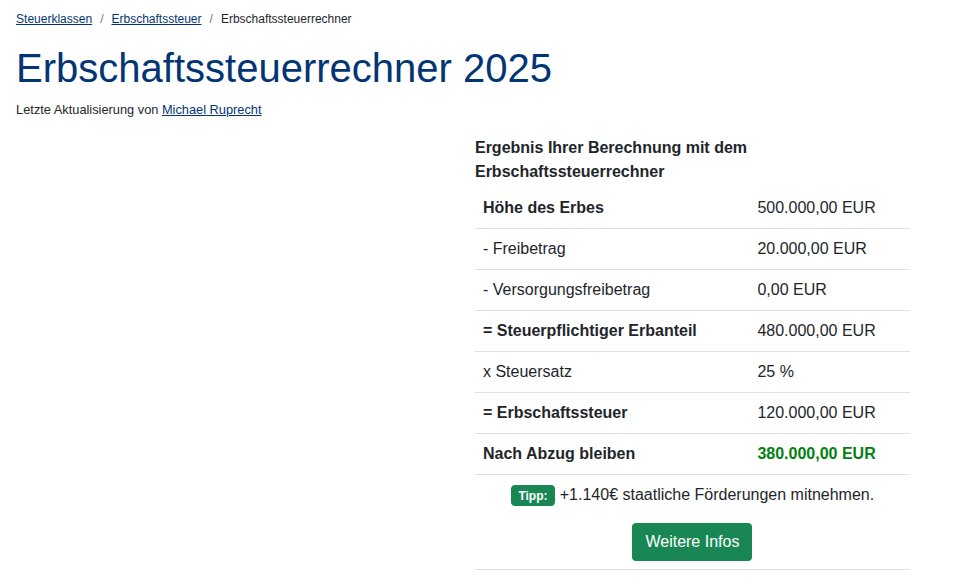Click the 25 % tax rate value
Viewport: 967px width, 587px height.
[x=775, y=372]
